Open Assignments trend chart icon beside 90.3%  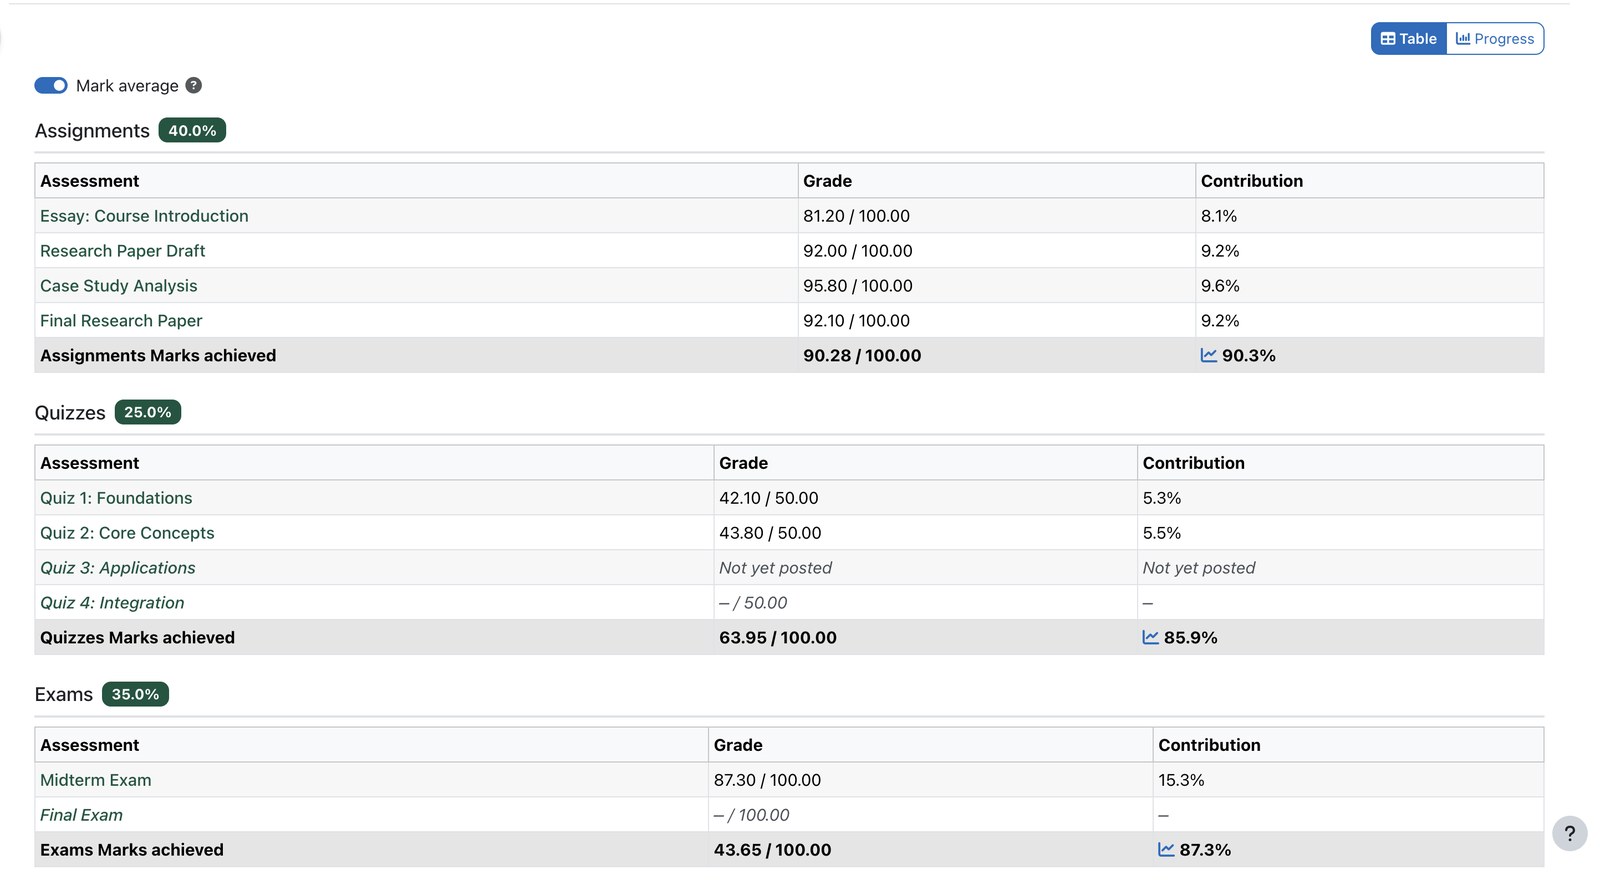click(x=1209, y=356)
